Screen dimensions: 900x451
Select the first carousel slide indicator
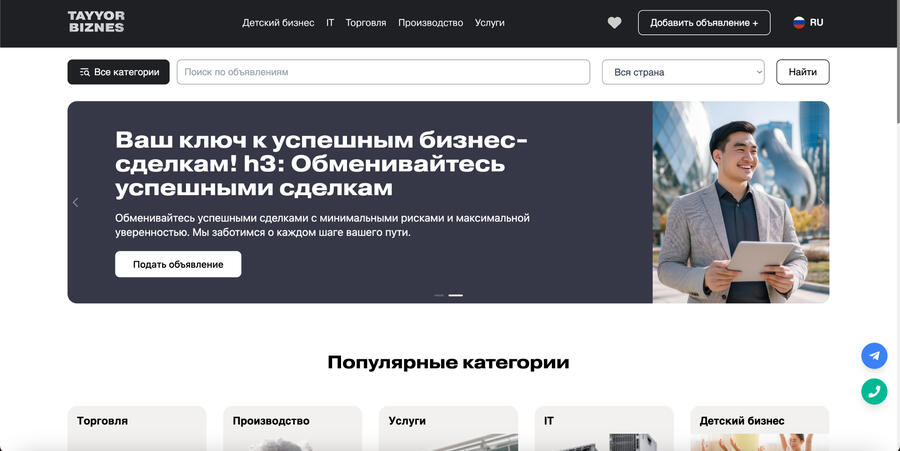pos(439,295)
